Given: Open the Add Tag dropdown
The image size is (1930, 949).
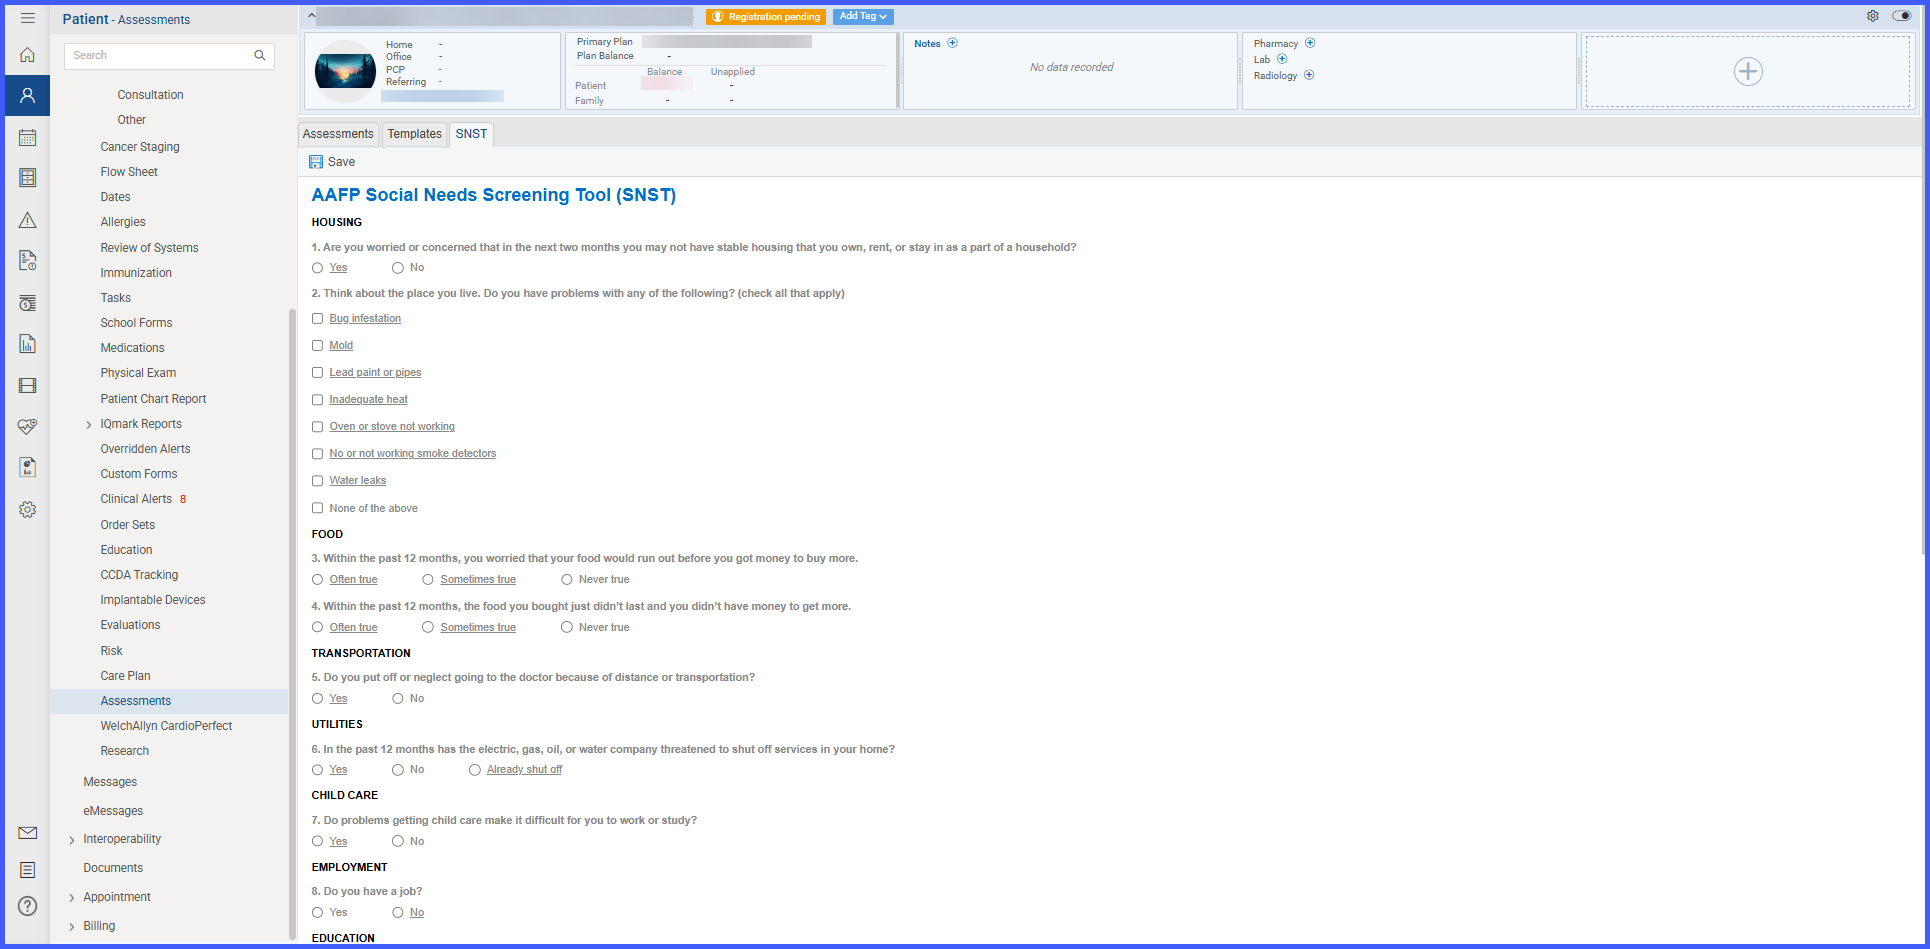Looking at the screenshot, I should click(862, 16).
